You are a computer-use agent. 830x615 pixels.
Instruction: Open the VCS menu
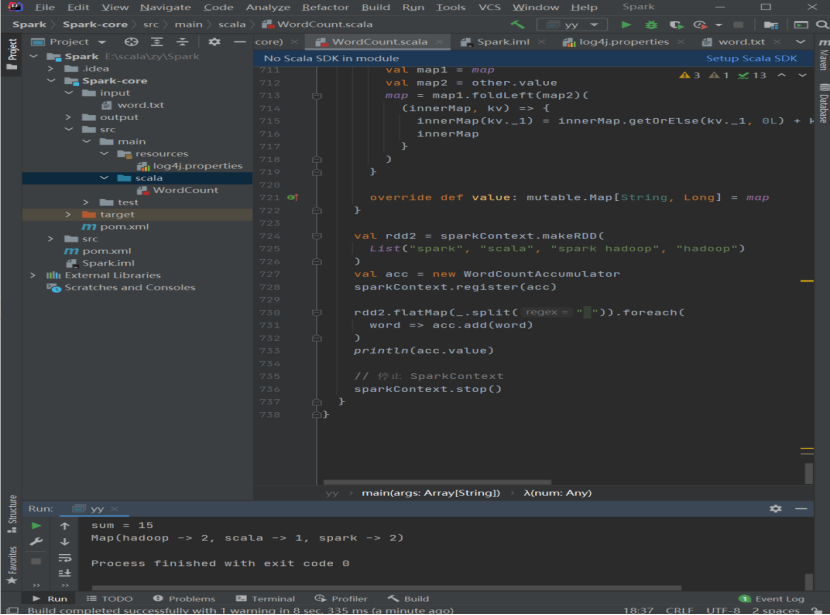click(x=490, y=7)
